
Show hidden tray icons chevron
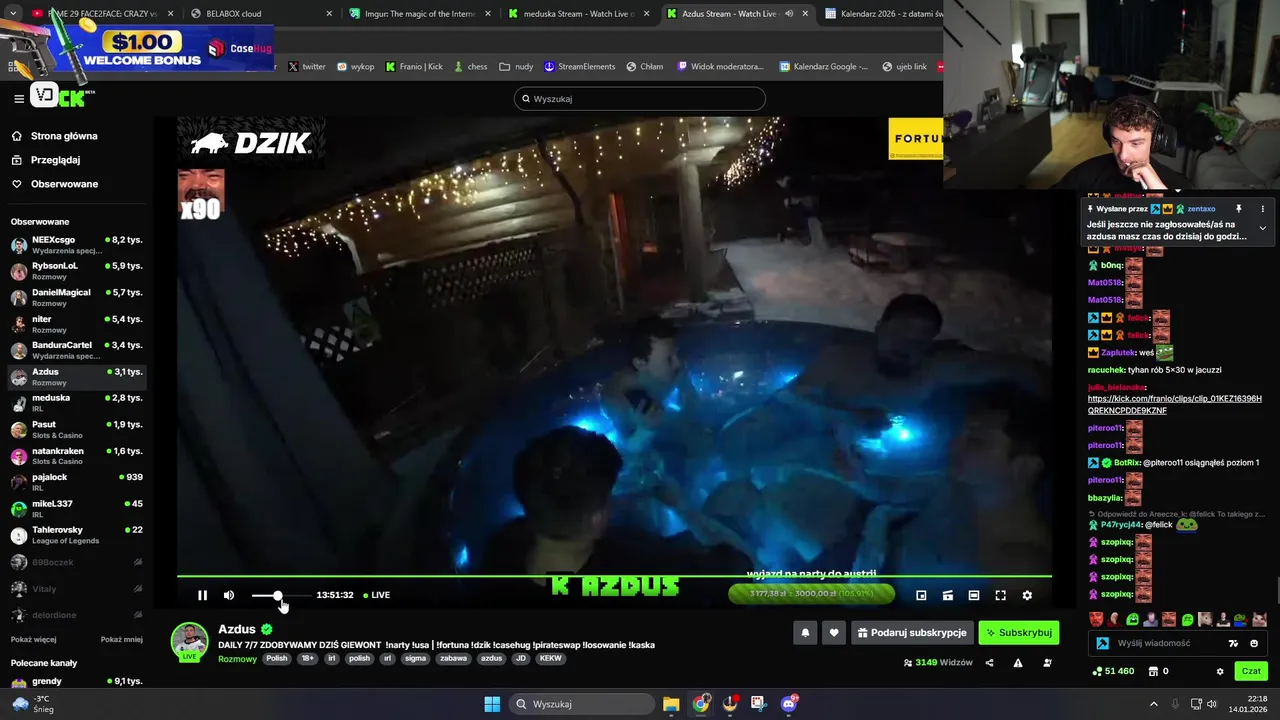pos(1153,704)
